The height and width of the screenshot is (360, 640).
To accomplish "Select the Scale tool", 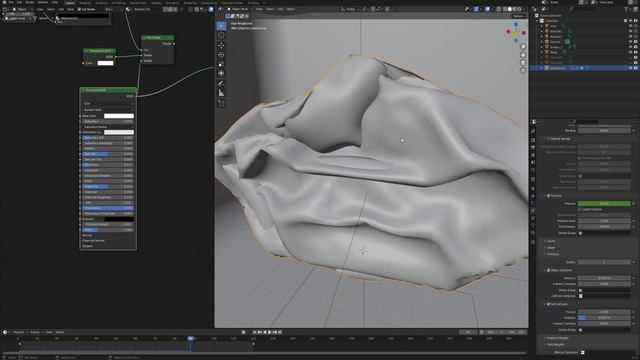I will tap(221, 64).
